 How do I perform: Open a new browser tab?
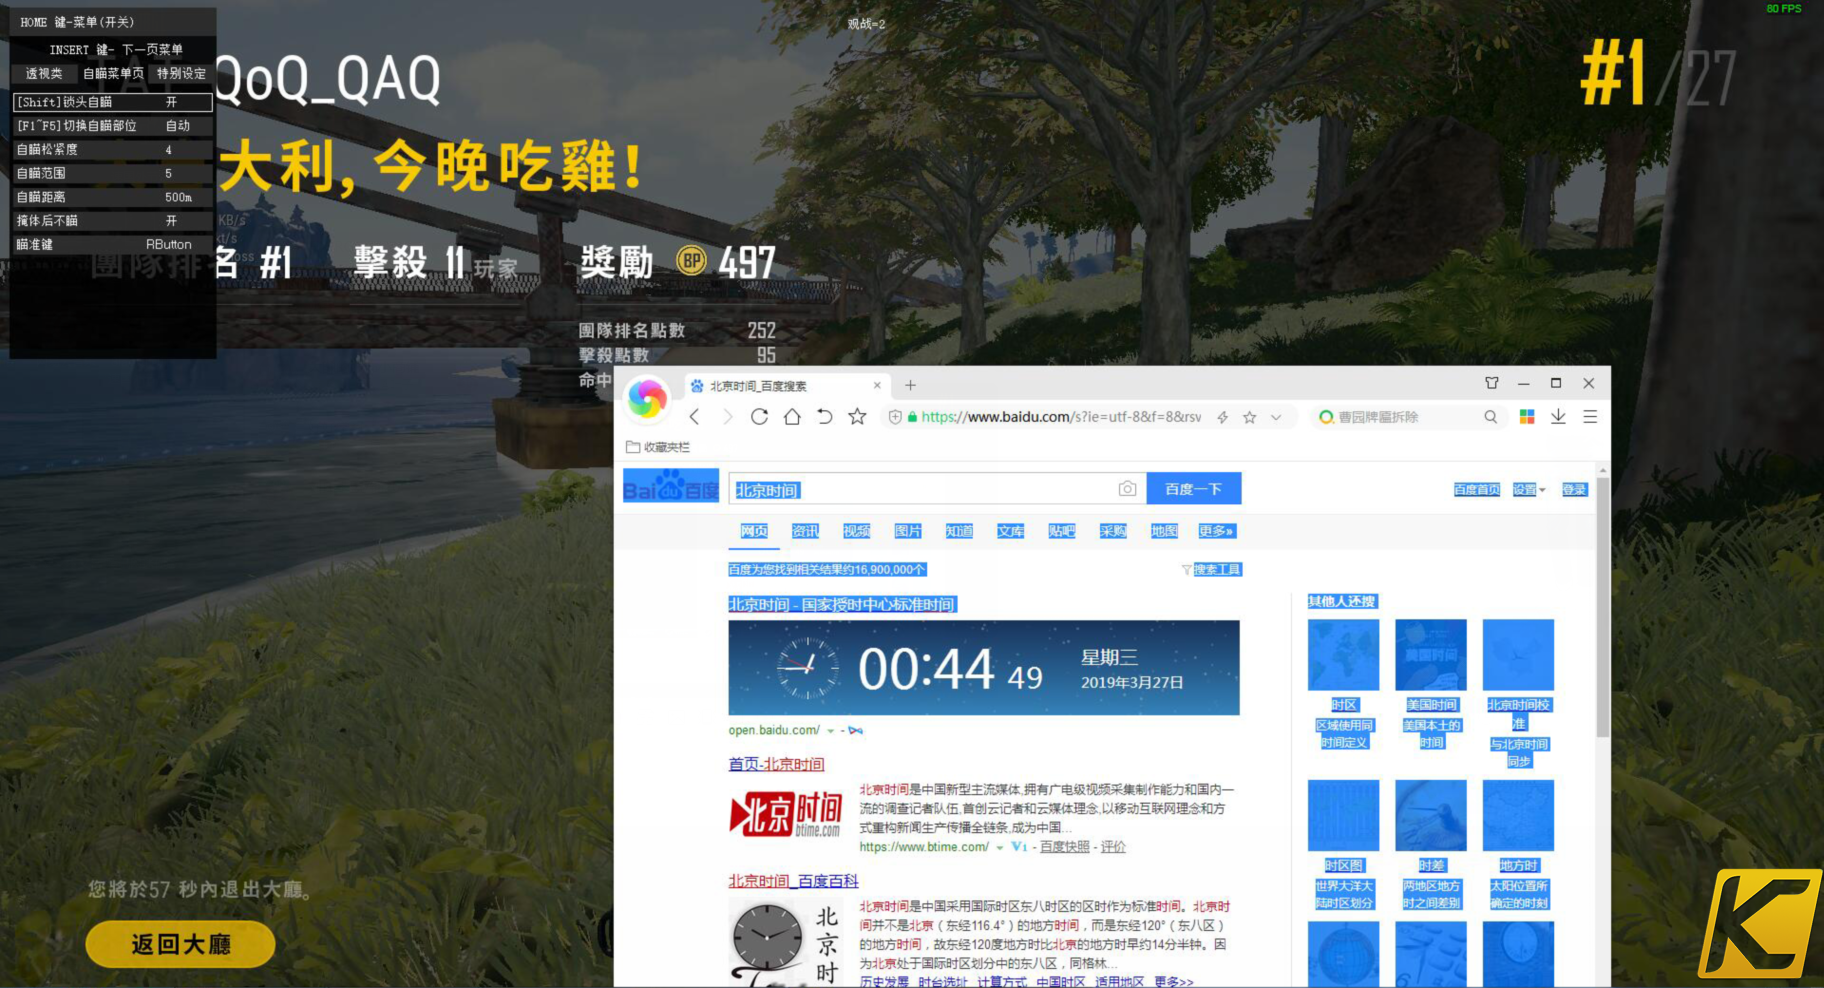[x=910, y=385]
